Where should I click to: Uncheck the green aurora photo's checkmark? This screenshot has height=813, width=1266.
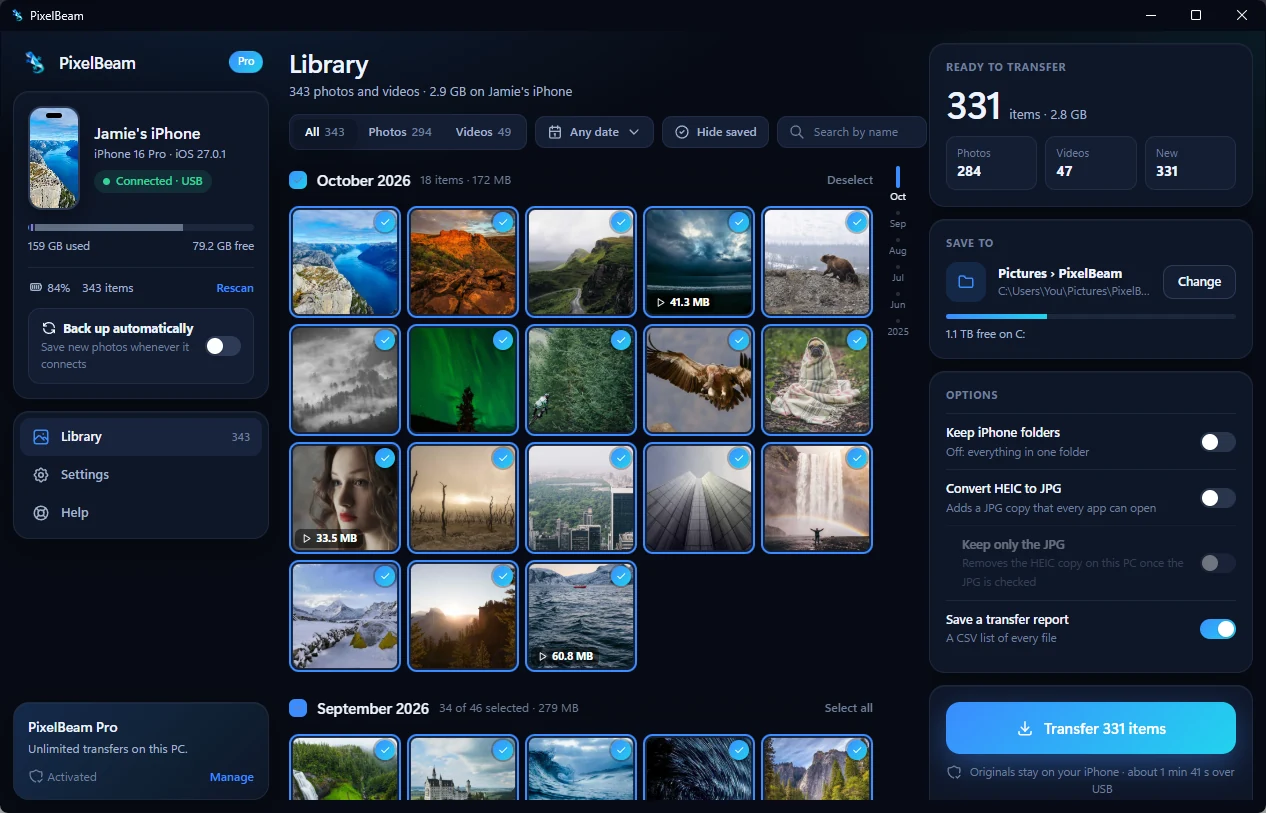click(x=503, y=340)
